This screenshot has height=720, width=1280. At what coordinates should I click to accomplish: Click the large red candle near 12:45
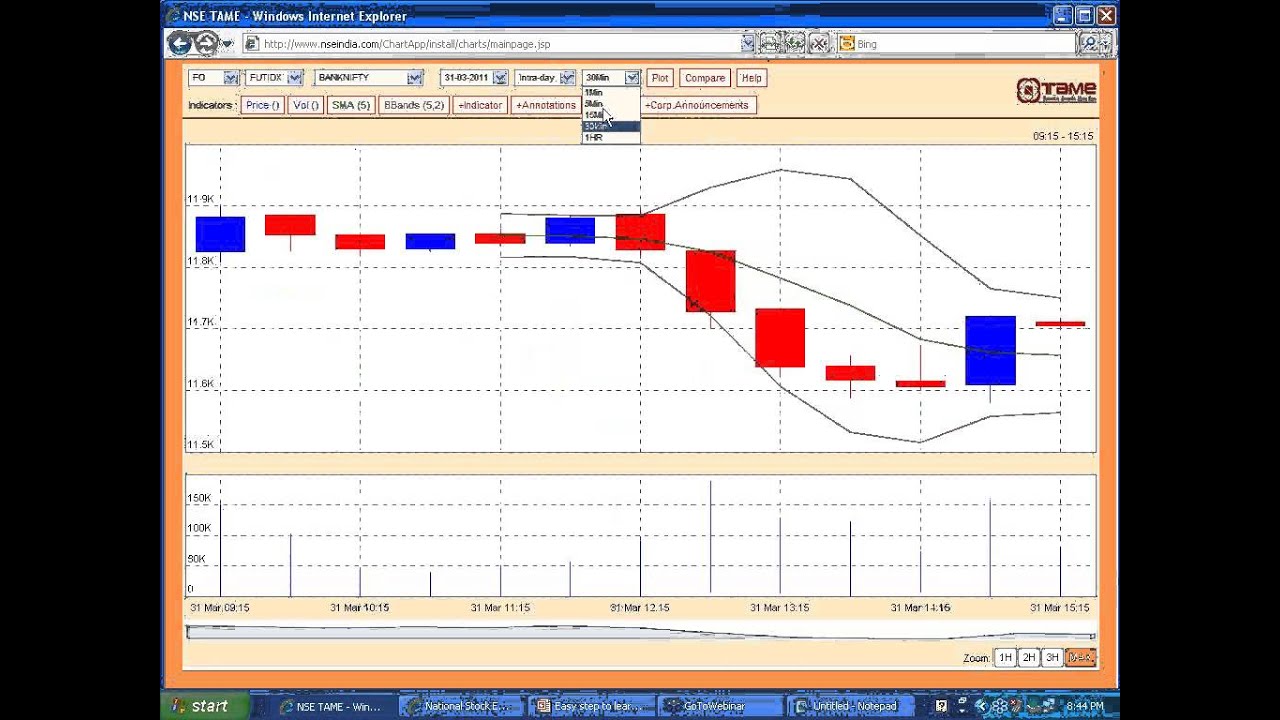click(710, 281)
